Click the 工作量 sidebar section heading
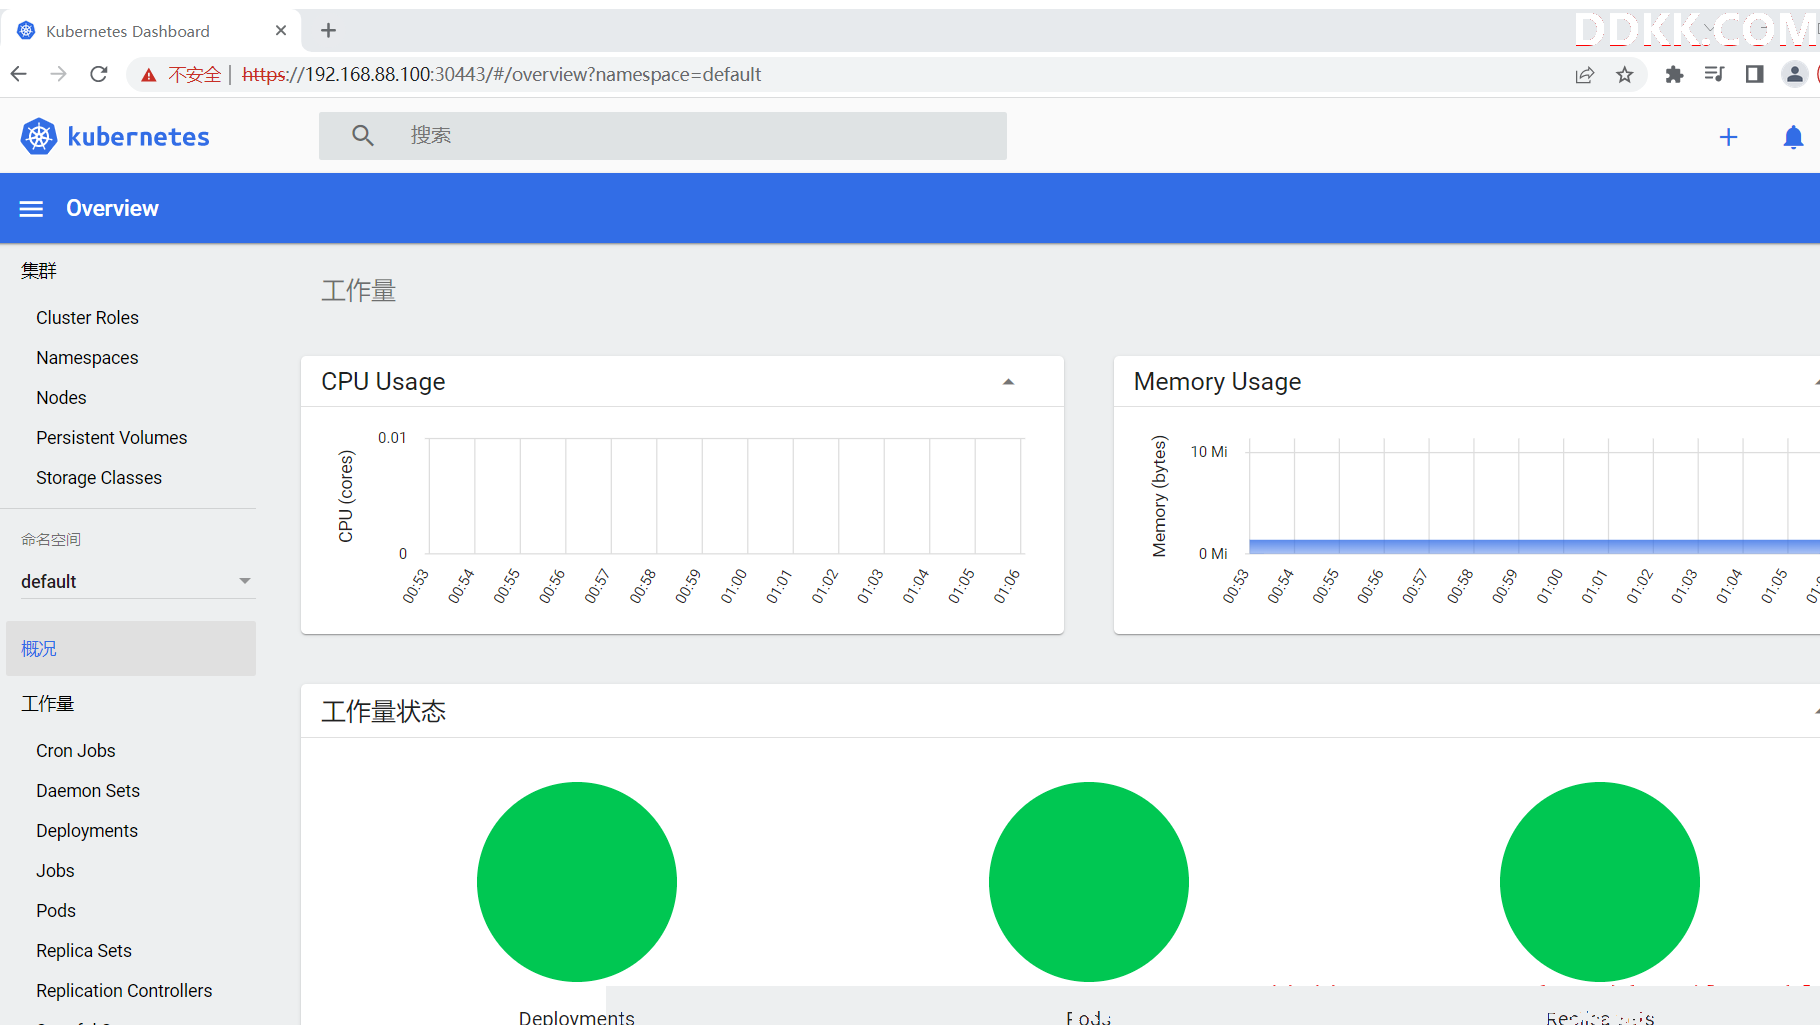1820x1025 pixels. (48, 704)
